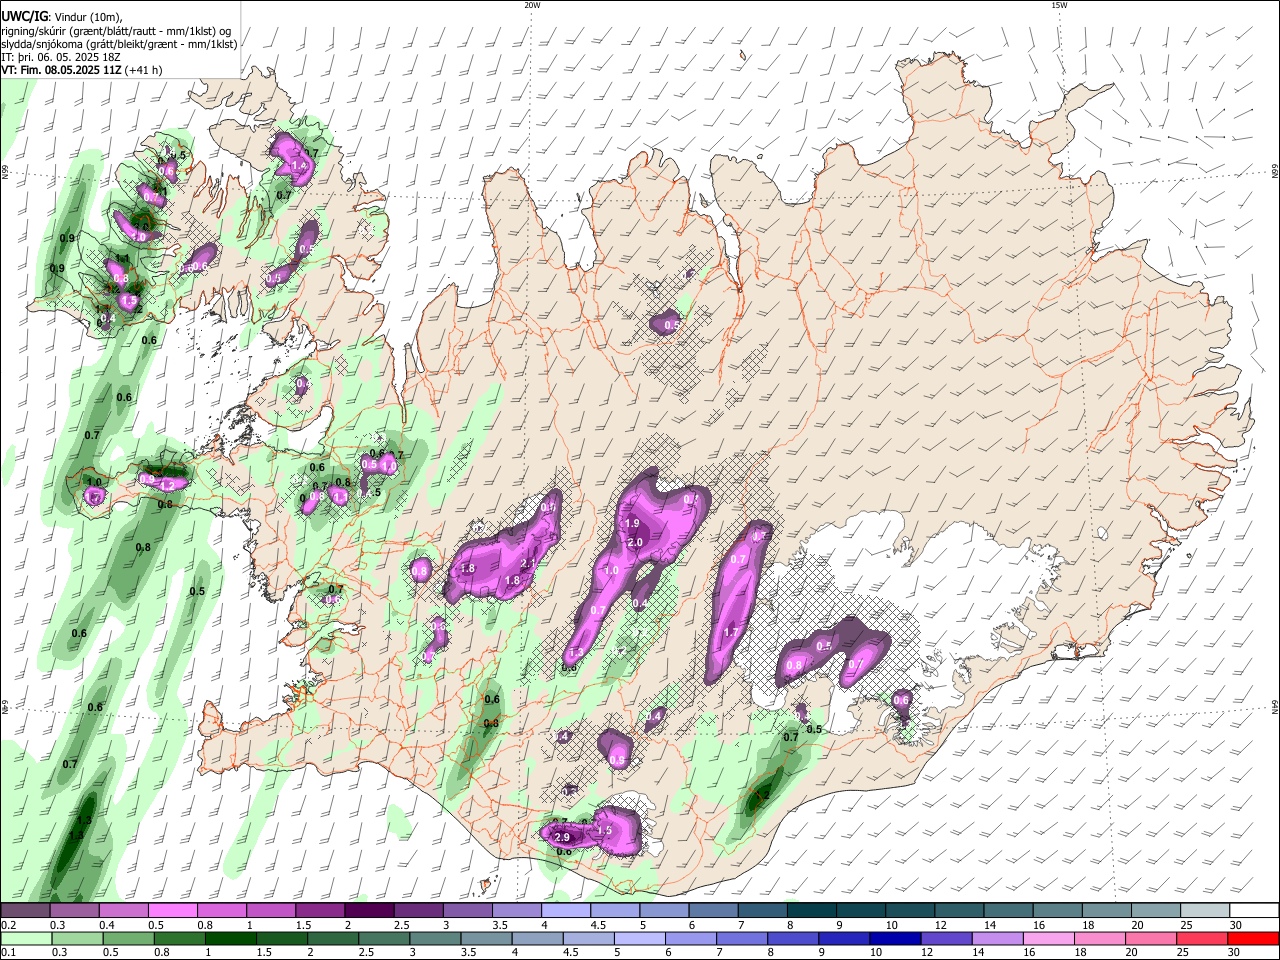Click the 'slydda/snjókoma' legend description line
The width and height of the screenshot is (1280, 960).
(x=119, y=44)
